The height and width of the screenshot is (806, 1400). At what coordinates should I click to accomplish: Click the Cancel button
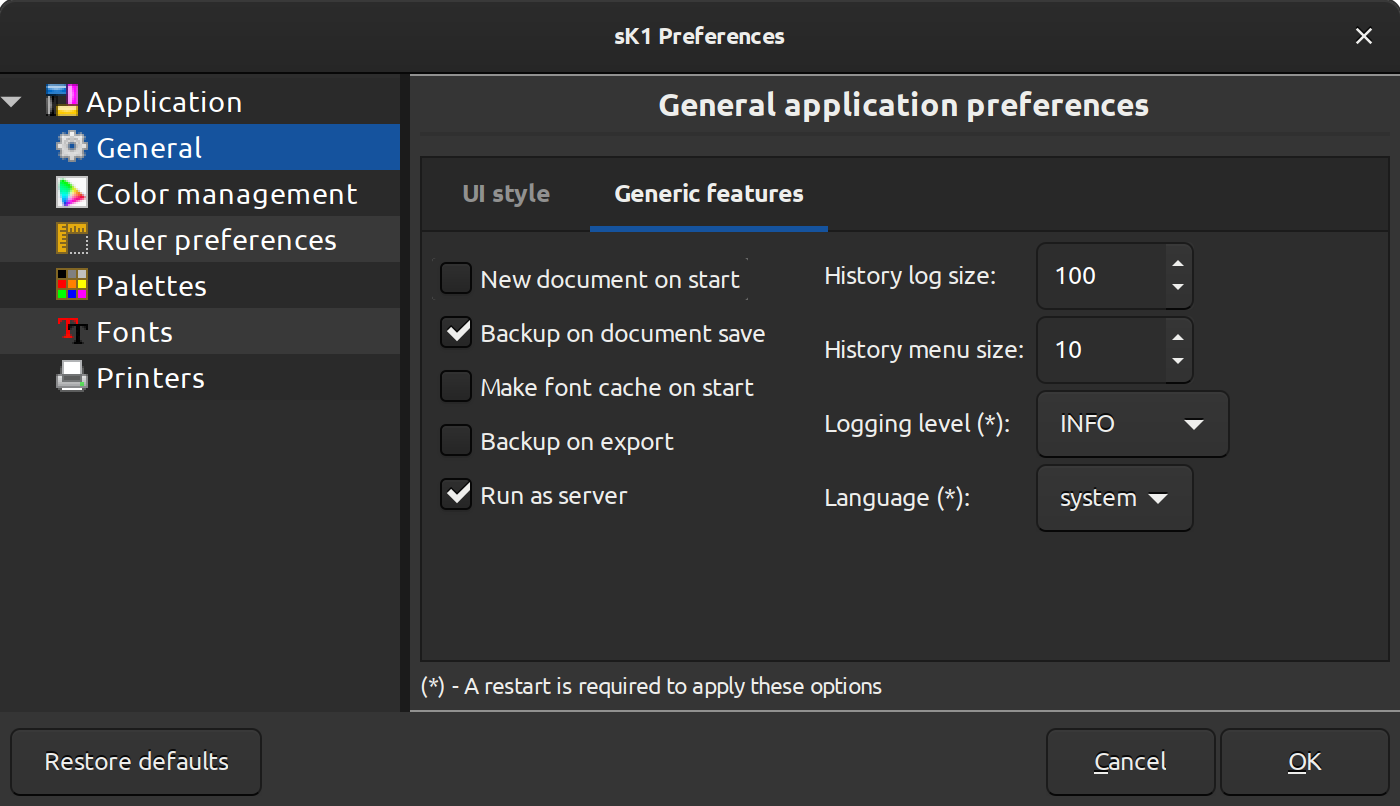pos(1130,761)
